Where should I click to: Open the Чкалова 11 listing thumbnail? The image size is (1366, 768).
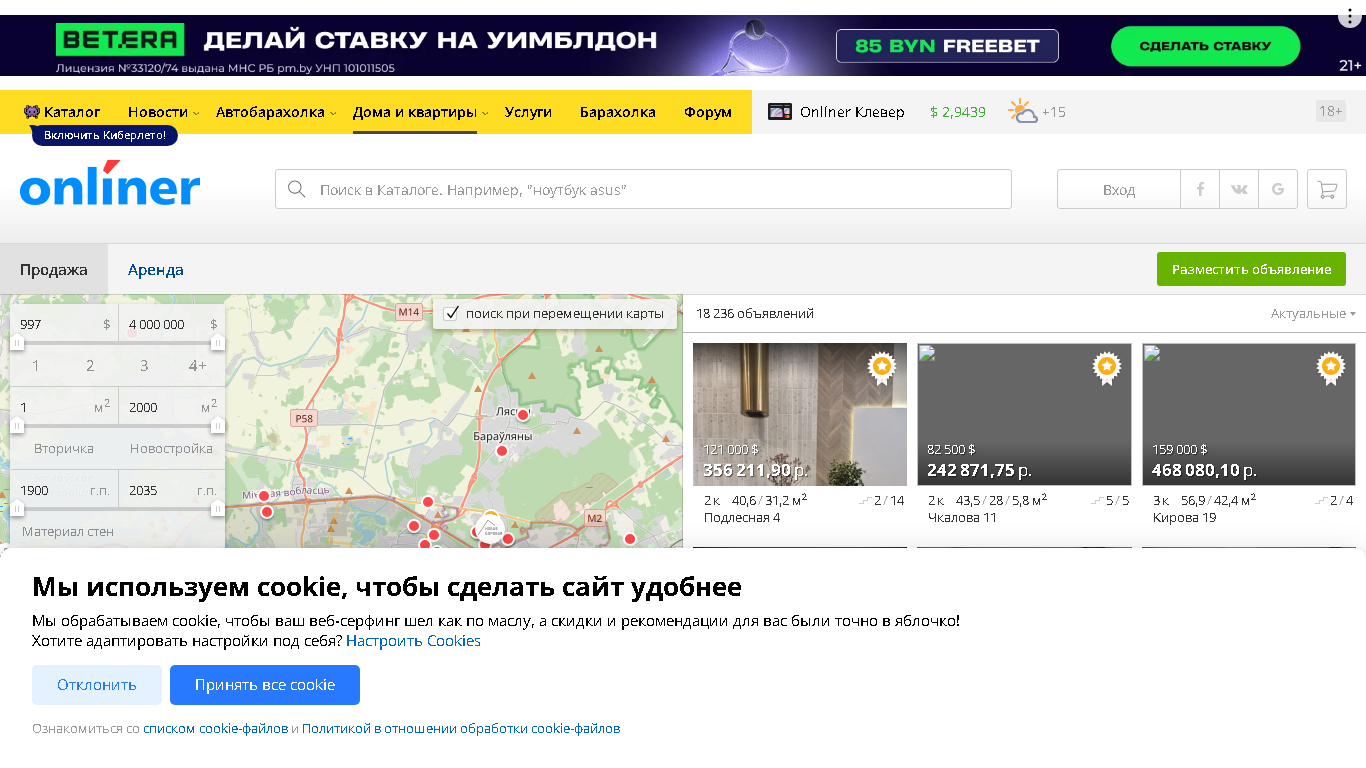1024,415
